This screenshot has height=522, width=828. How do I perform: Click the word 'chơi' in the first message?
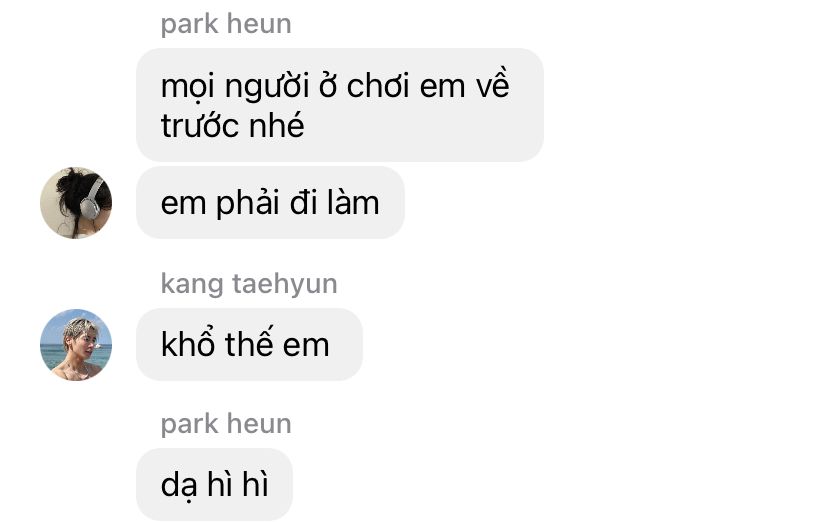pyautogui.click(x=378, y=86)
